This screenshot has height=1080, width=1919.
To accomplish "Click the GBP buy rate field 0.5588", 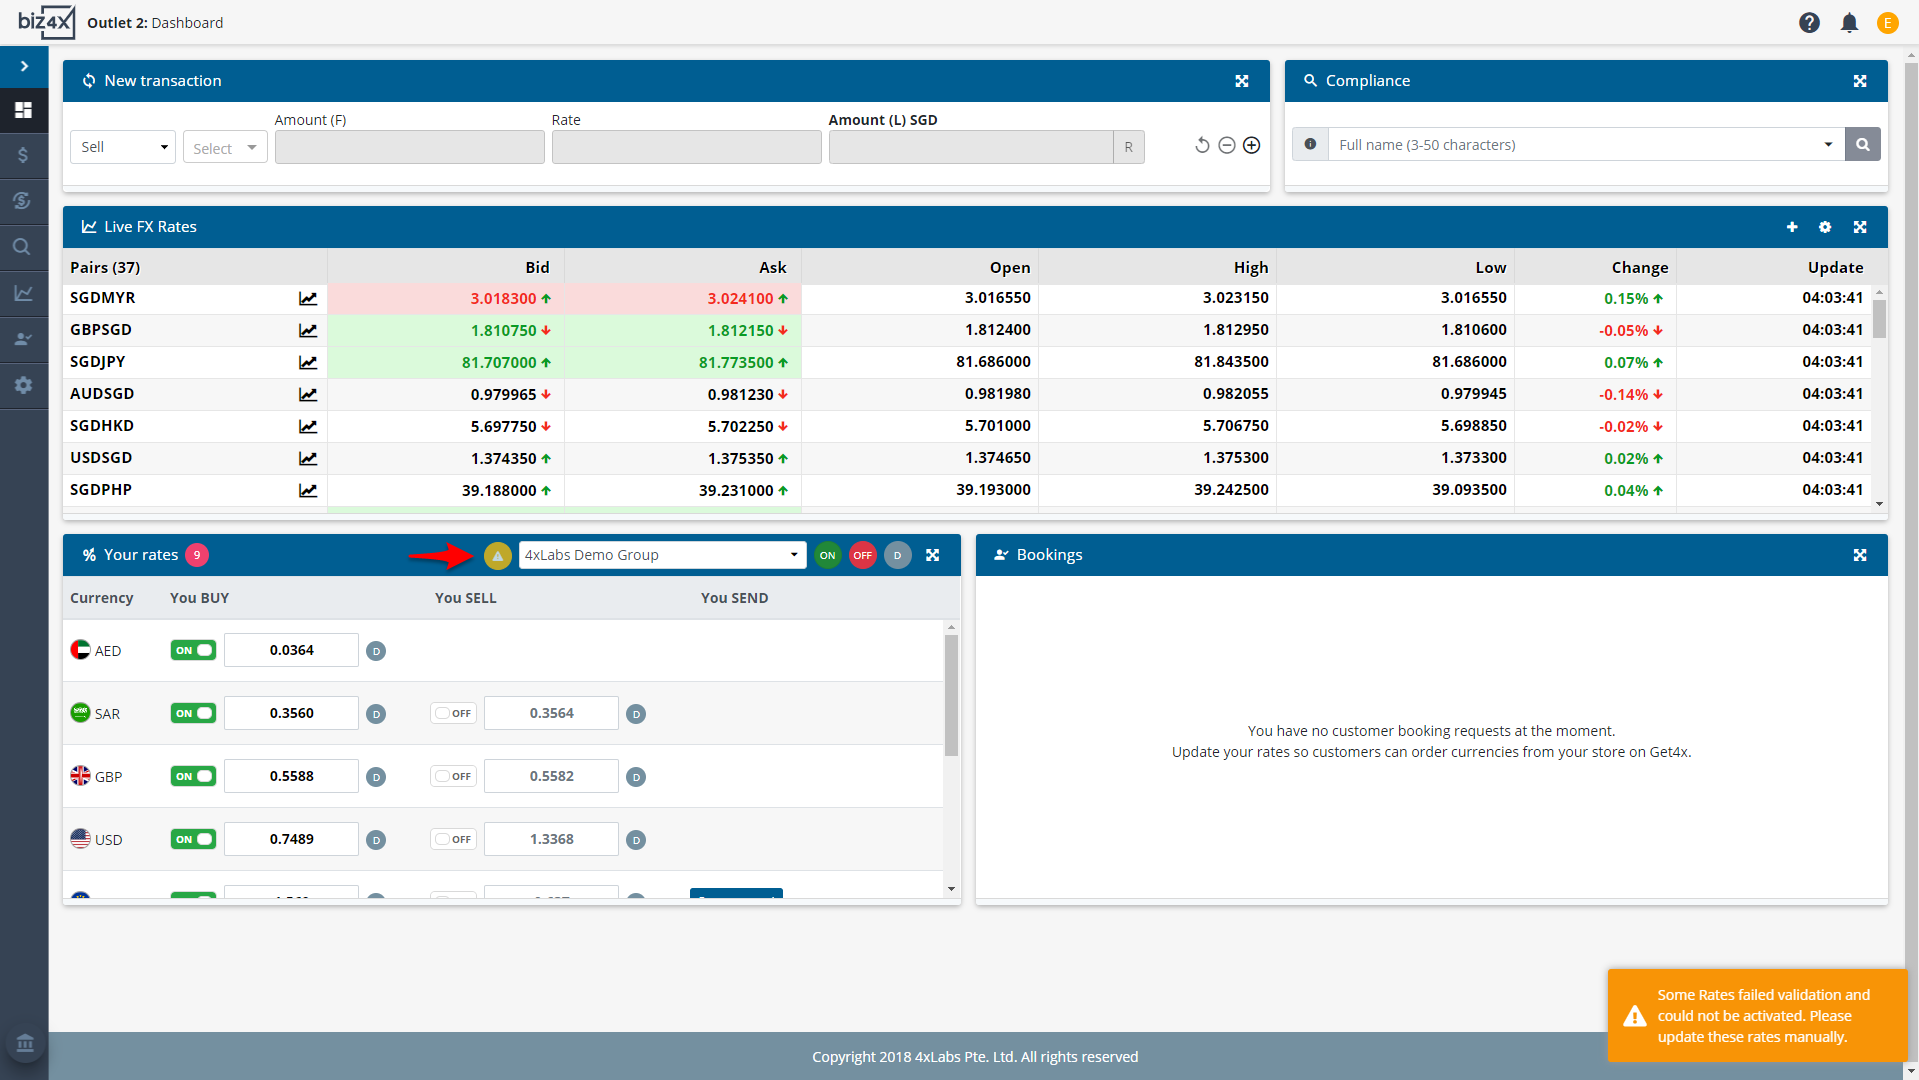I will coord(291,776).
